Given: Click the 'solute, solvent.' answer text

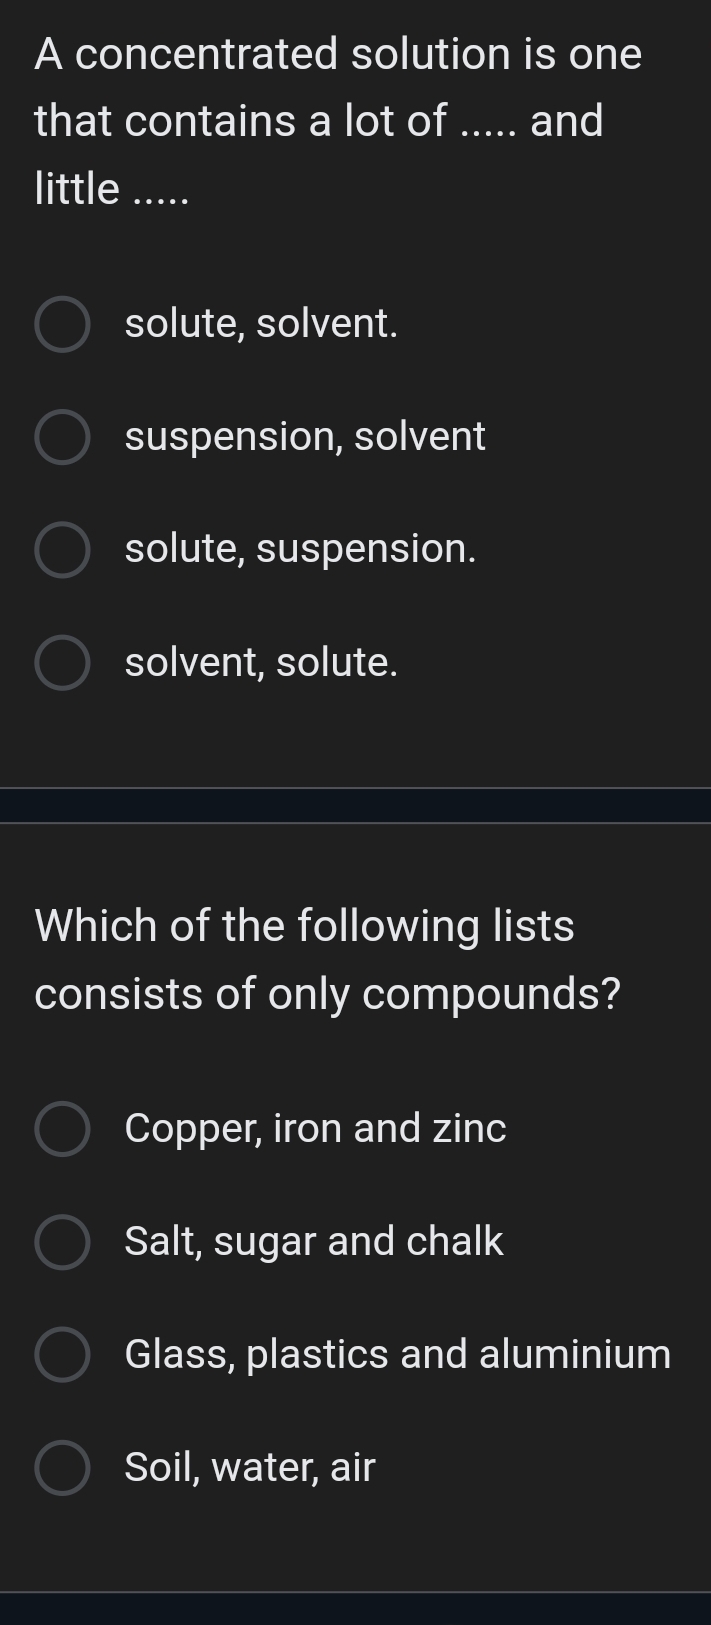Looking at the screenshot, I should 261,324.
